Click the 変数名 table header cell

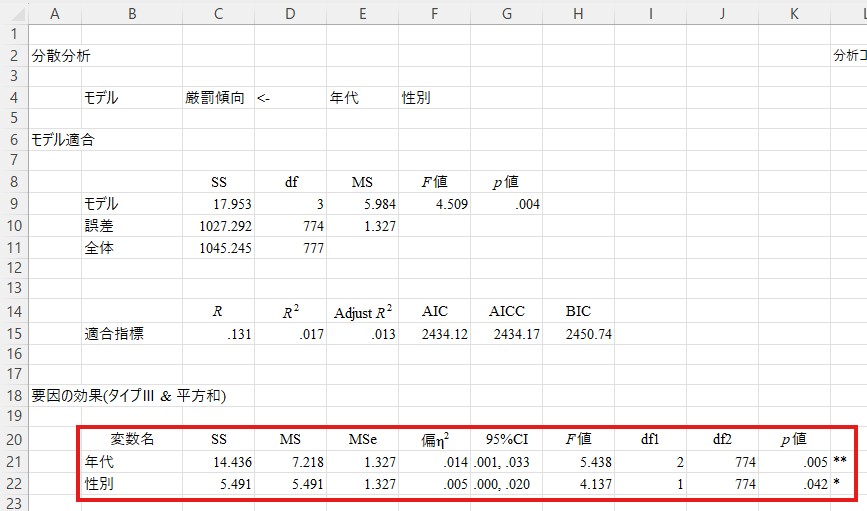[132, 439]
